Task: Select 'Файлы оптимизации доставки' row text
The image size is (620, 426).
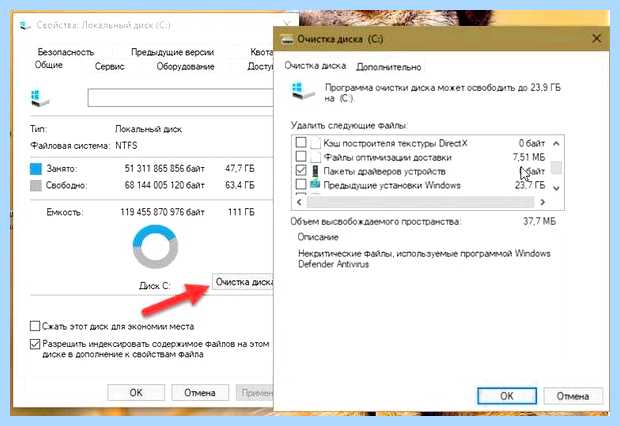Action: (388, 157)
